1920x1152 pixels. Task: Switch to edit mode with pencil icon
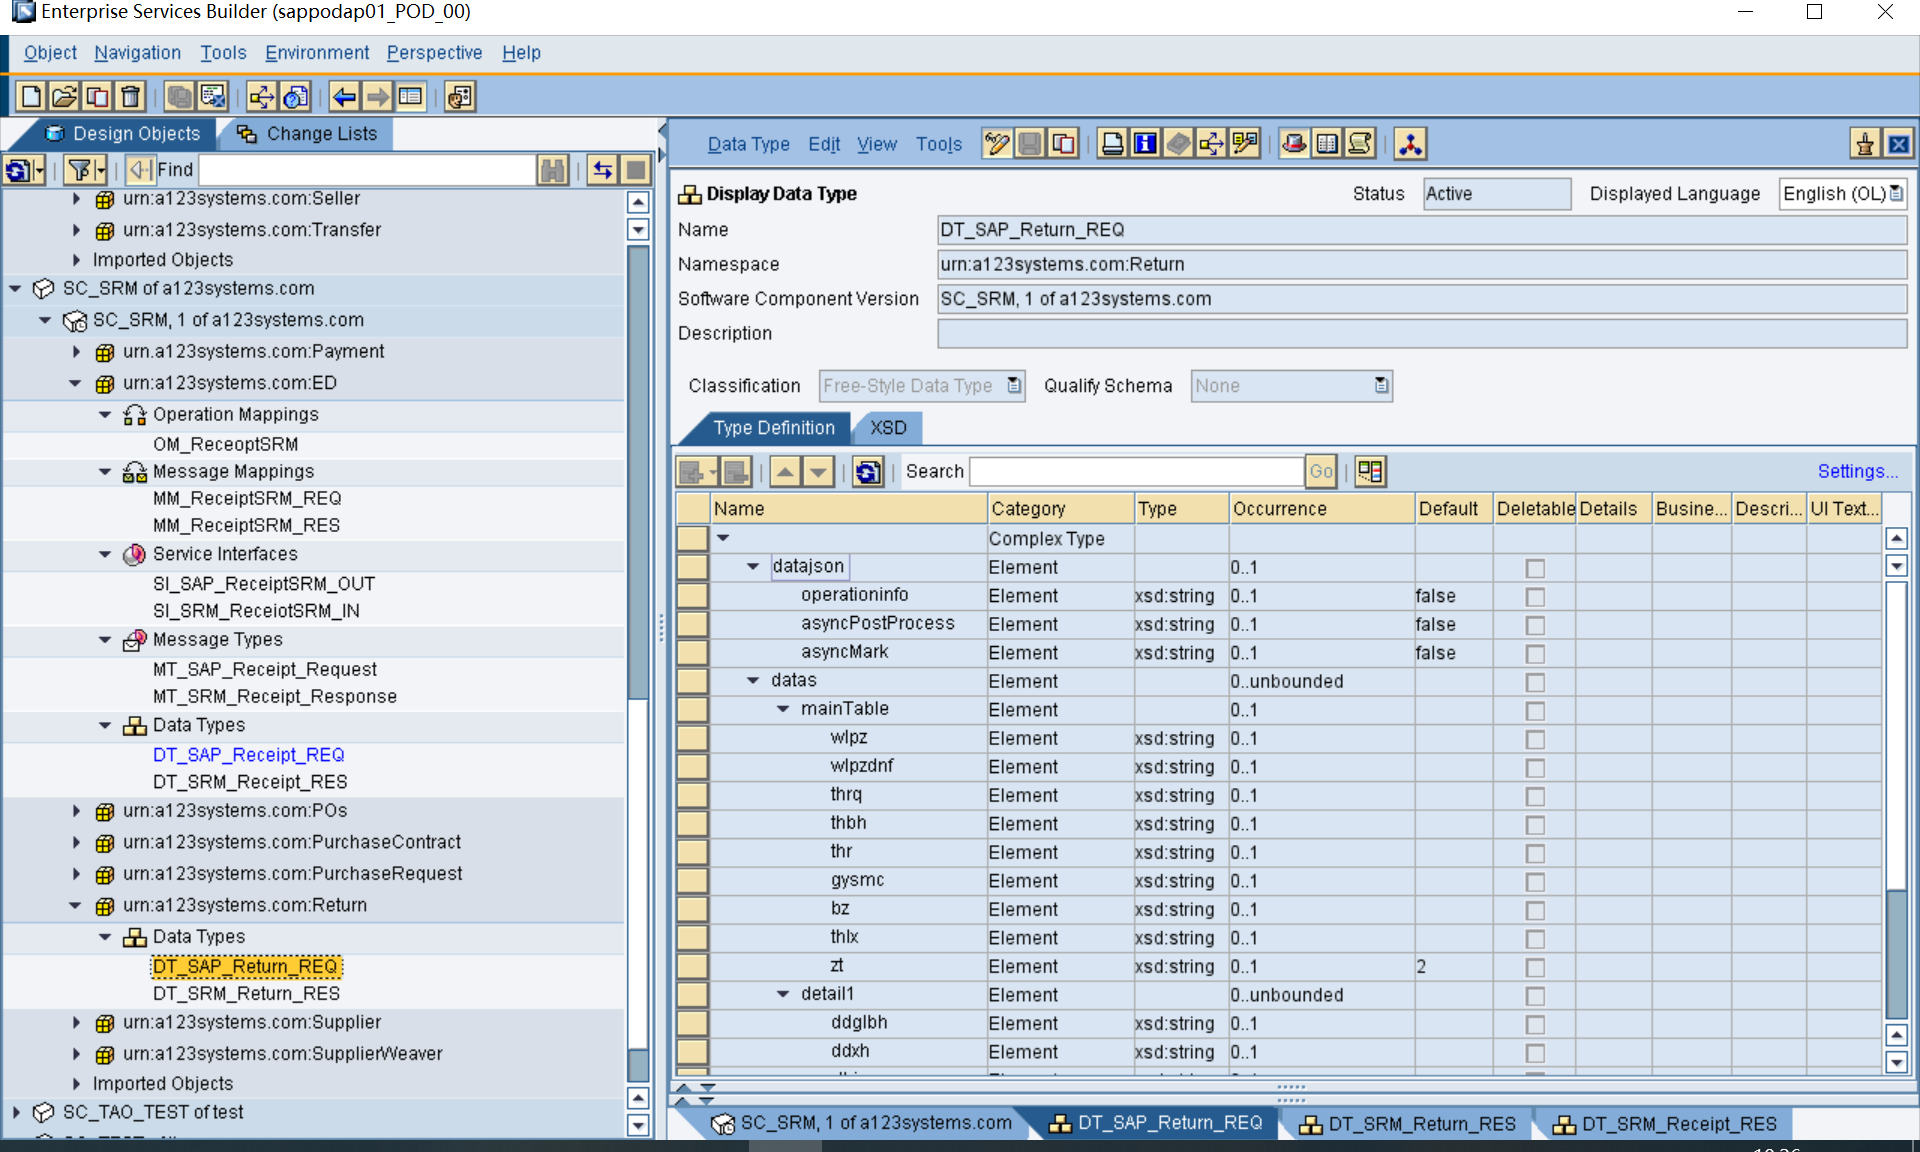tap(997, 144)
